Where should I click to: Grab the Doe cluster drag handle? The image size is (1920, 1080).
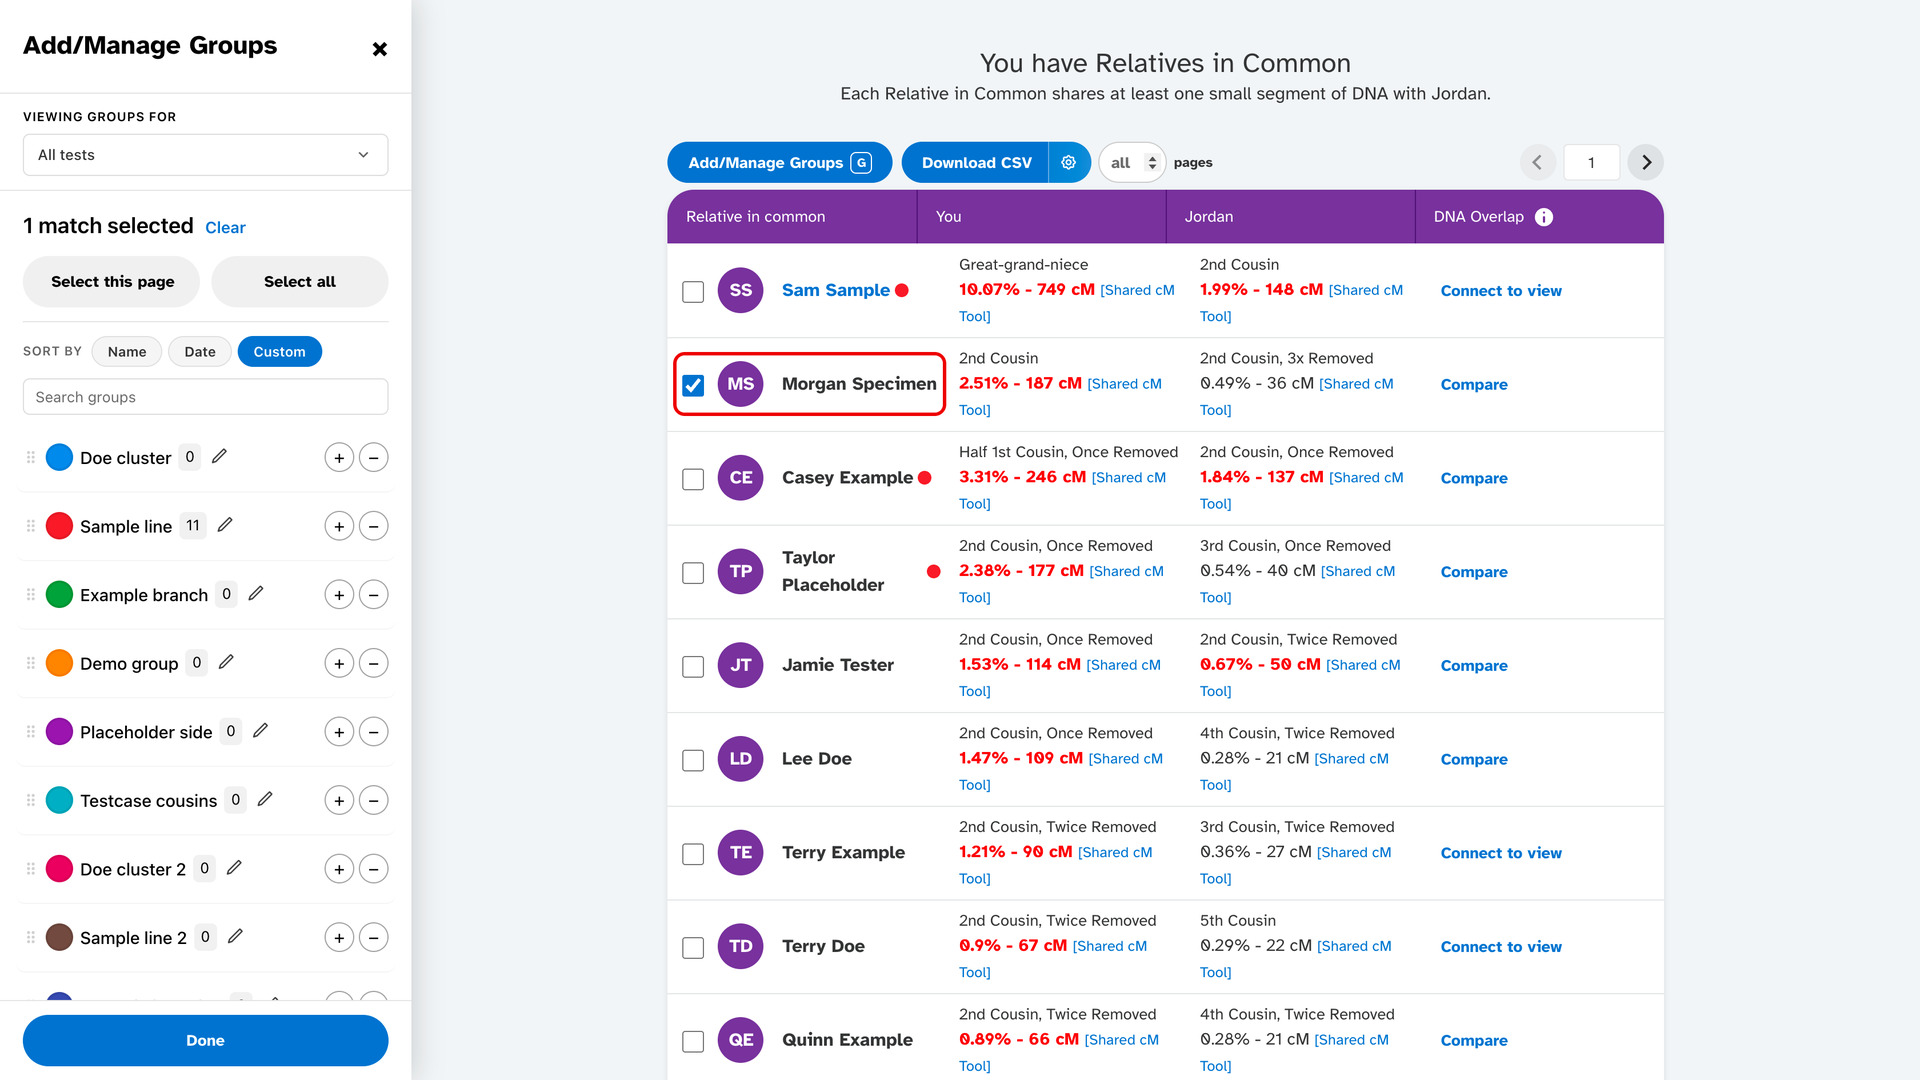pyautogui.click(x=31, y=457)
